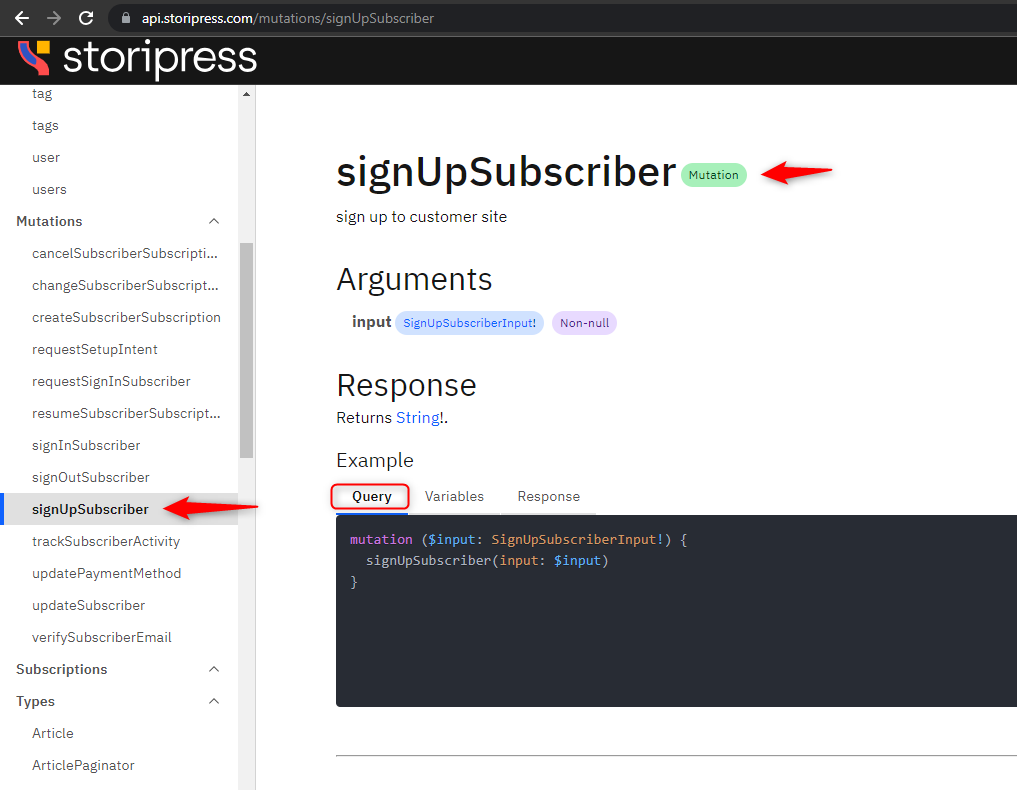The image size is (1017, 790).
Task: Select signUpSubscriber in sidebar
Action: click(x=90, y=509)
